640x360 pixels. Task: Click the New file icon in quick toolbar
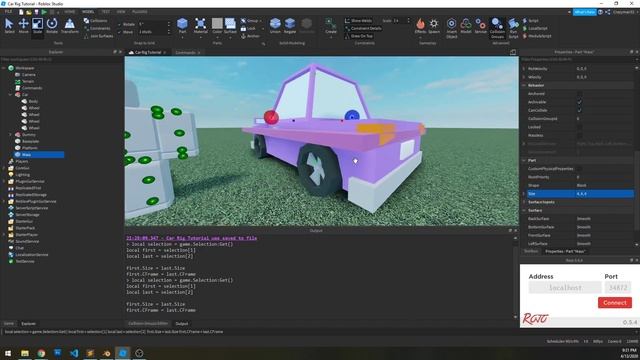21,12
